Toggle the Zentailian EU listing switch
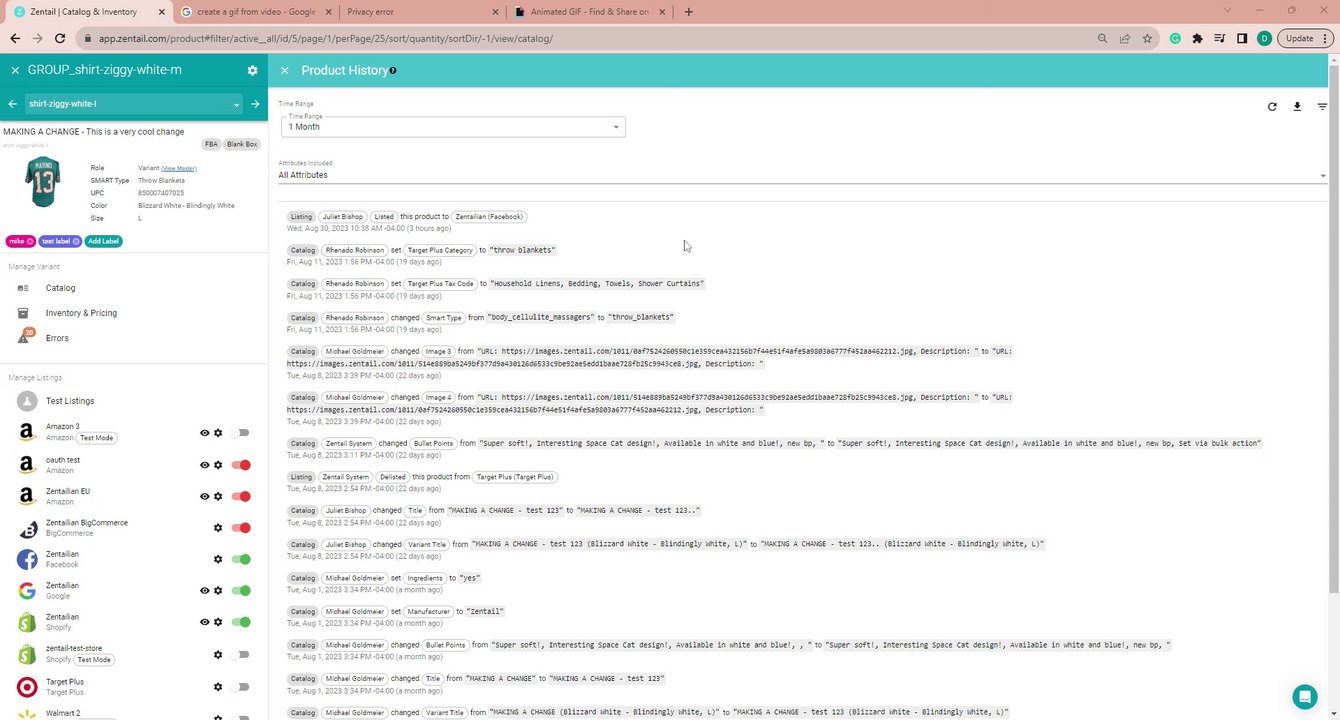This screenshot has height=720, width=1340. tap(241, 496)
